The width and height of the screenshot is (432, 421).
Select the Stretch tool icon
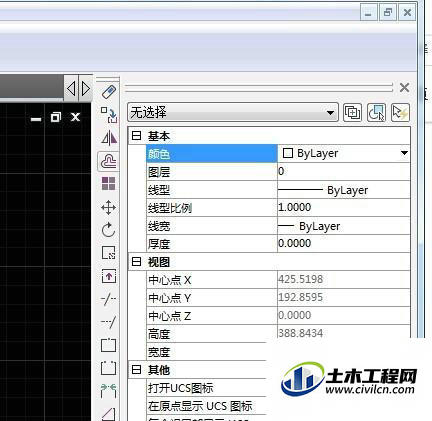pos(109,276)
